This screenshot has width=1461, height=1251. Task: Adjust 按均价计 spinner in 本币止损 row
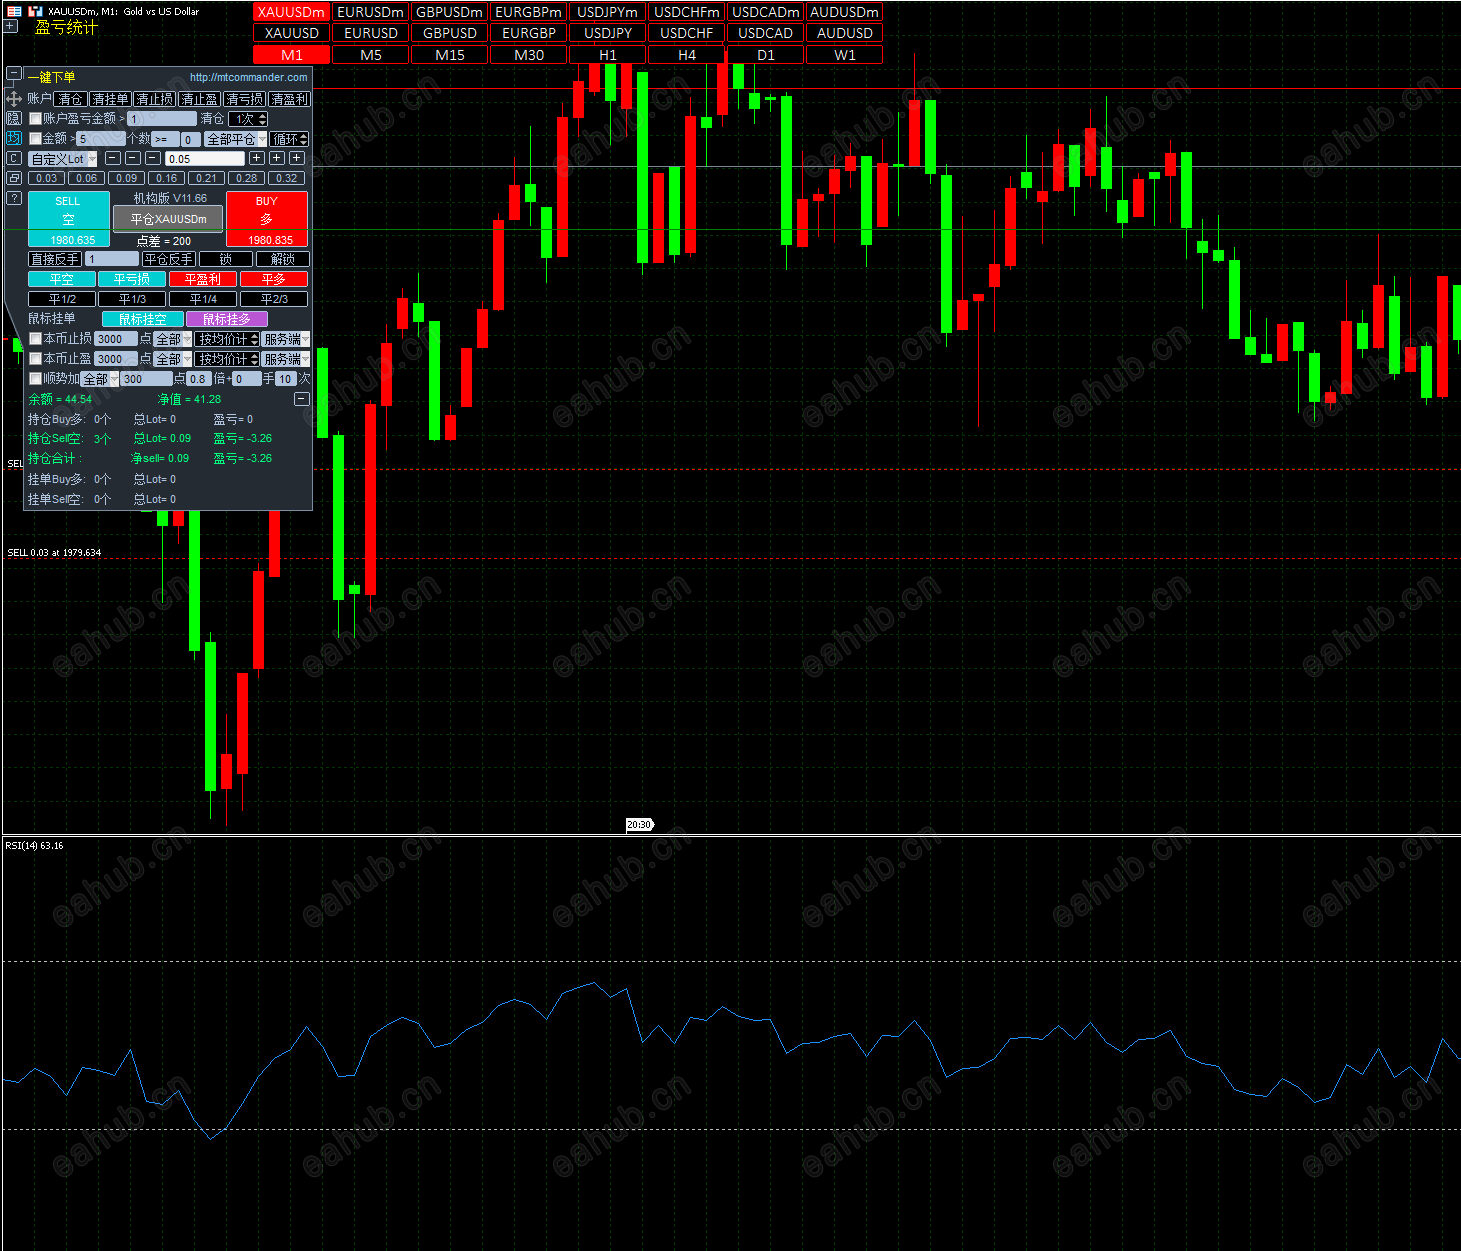pos(227,339)
